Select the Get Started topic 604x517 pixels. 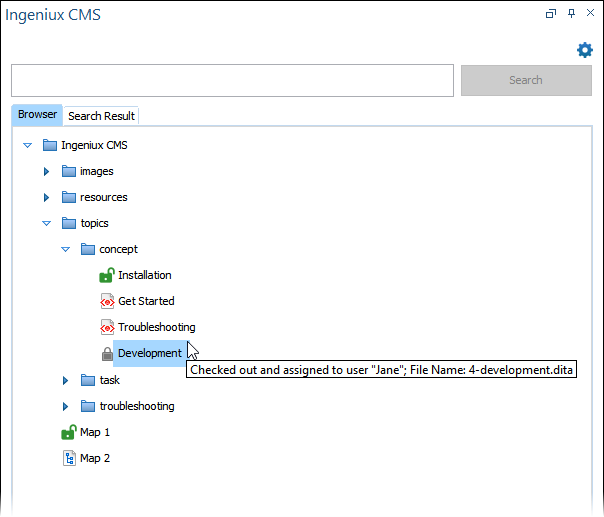coord(146,301)
